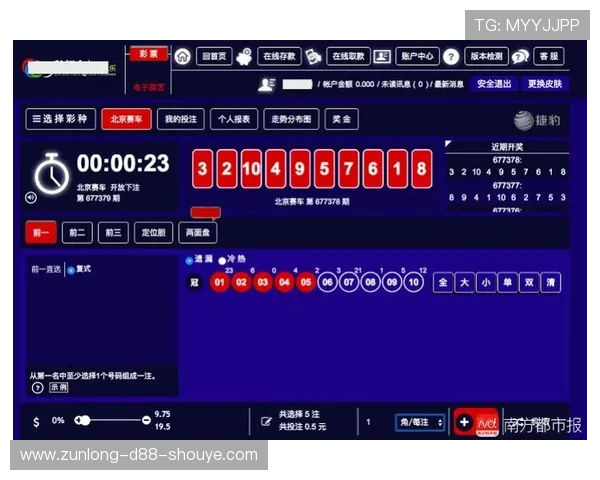Select the 遗漏 radio option

[x=188, y=260]
